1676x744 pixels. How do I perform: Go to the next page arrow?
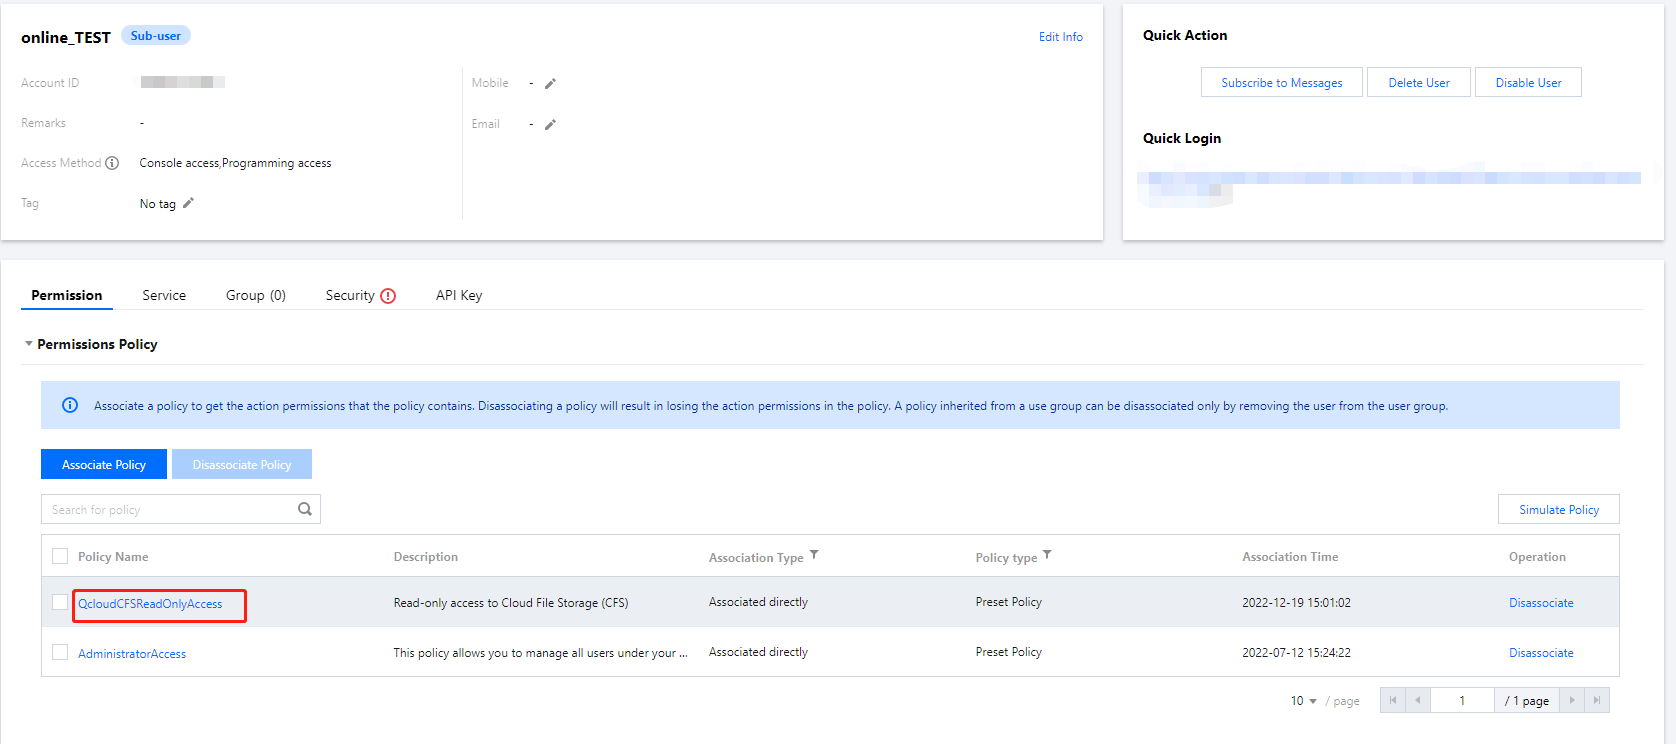point(1572,700)
